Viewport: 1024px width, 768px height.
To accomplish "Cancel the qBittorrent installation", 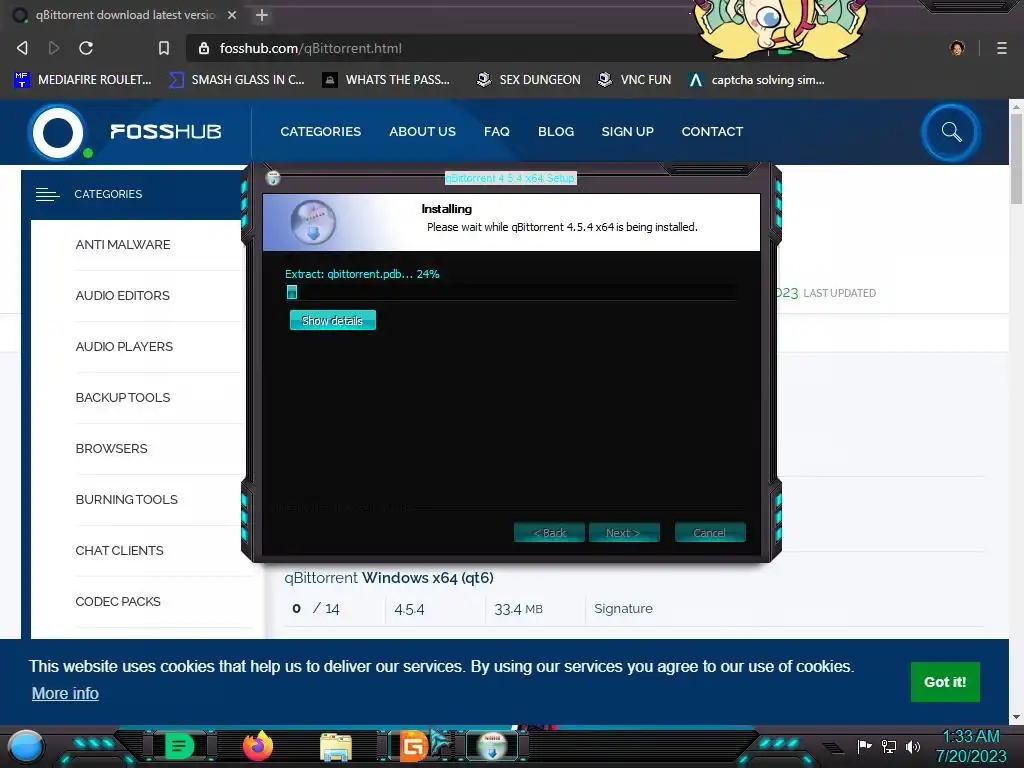I will coord(710,532).
